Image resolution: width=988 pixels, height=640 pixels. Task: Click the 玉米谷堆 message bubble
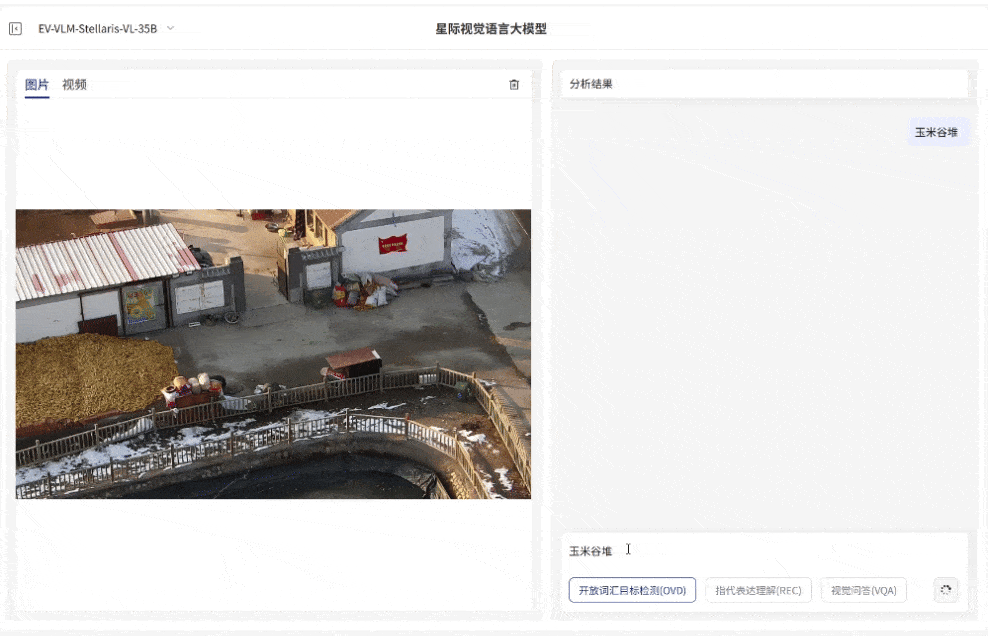point(936,132)
